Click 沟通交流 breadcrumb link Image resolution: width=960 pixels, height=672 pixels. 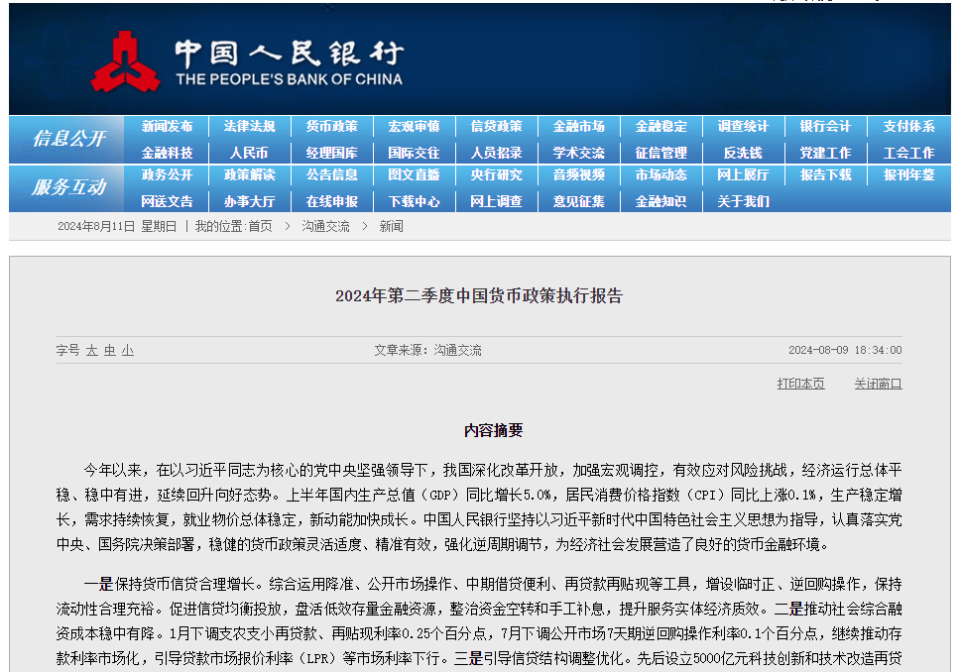tap(326, 227)
